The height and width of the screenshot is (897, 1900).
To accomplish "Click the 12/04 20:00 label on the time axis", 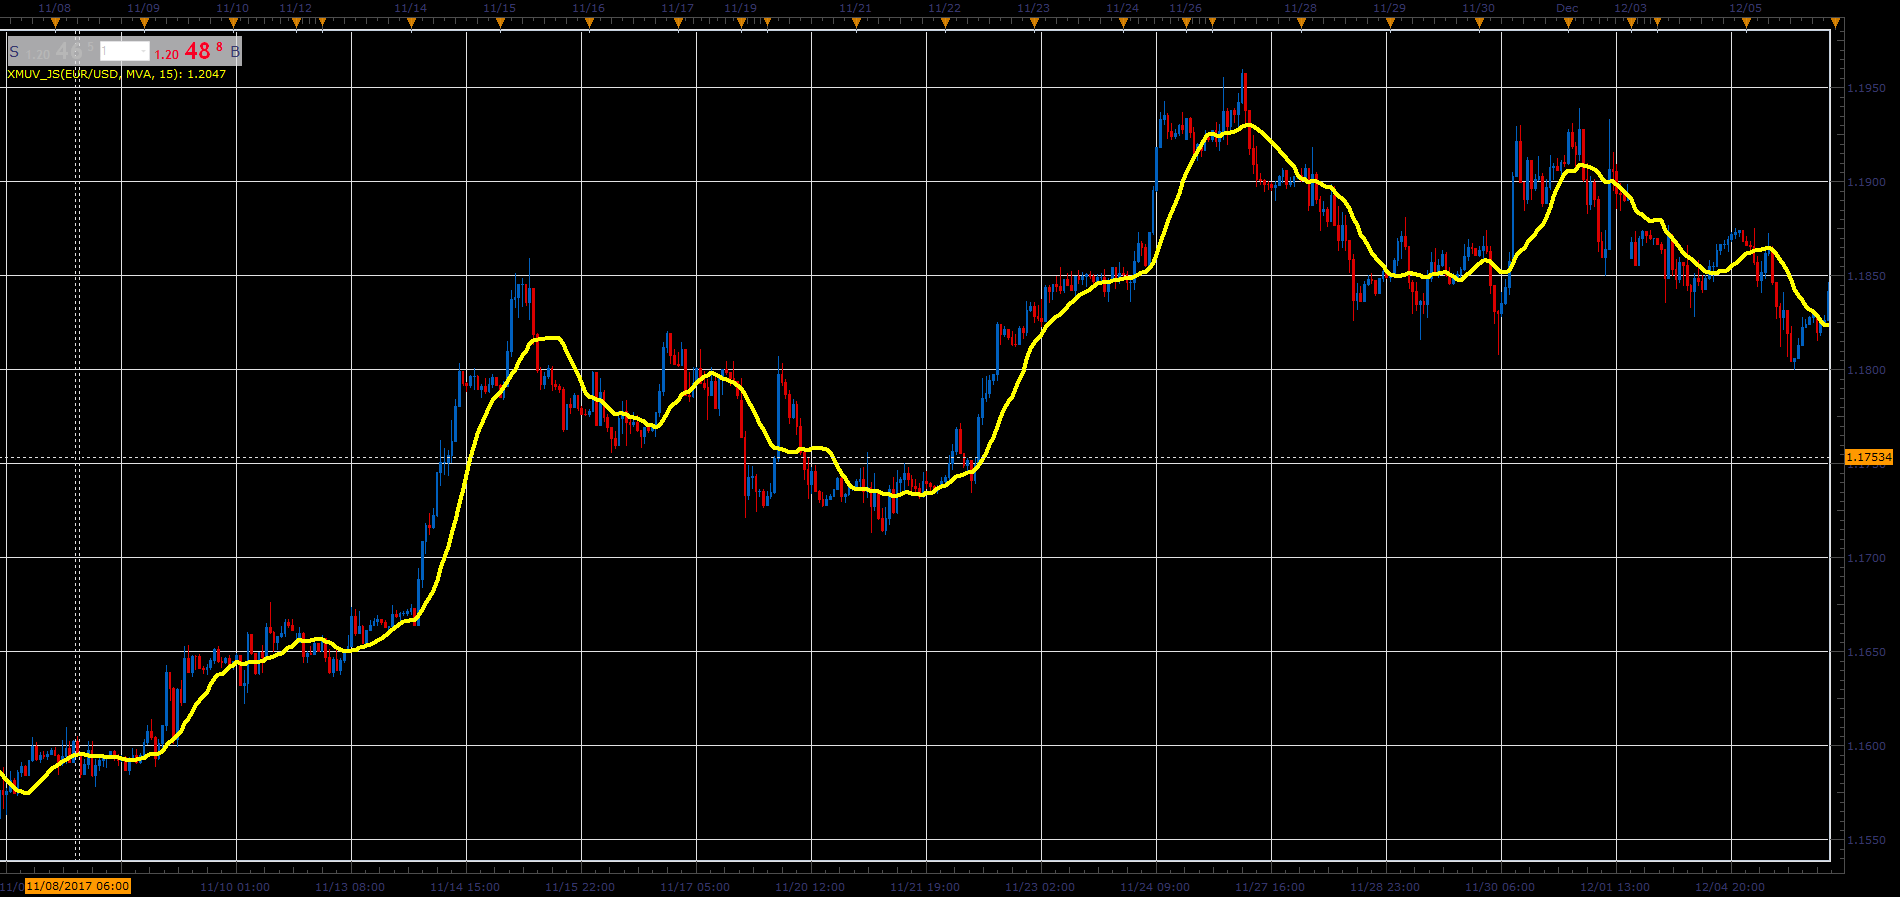I will point(1730,887).
